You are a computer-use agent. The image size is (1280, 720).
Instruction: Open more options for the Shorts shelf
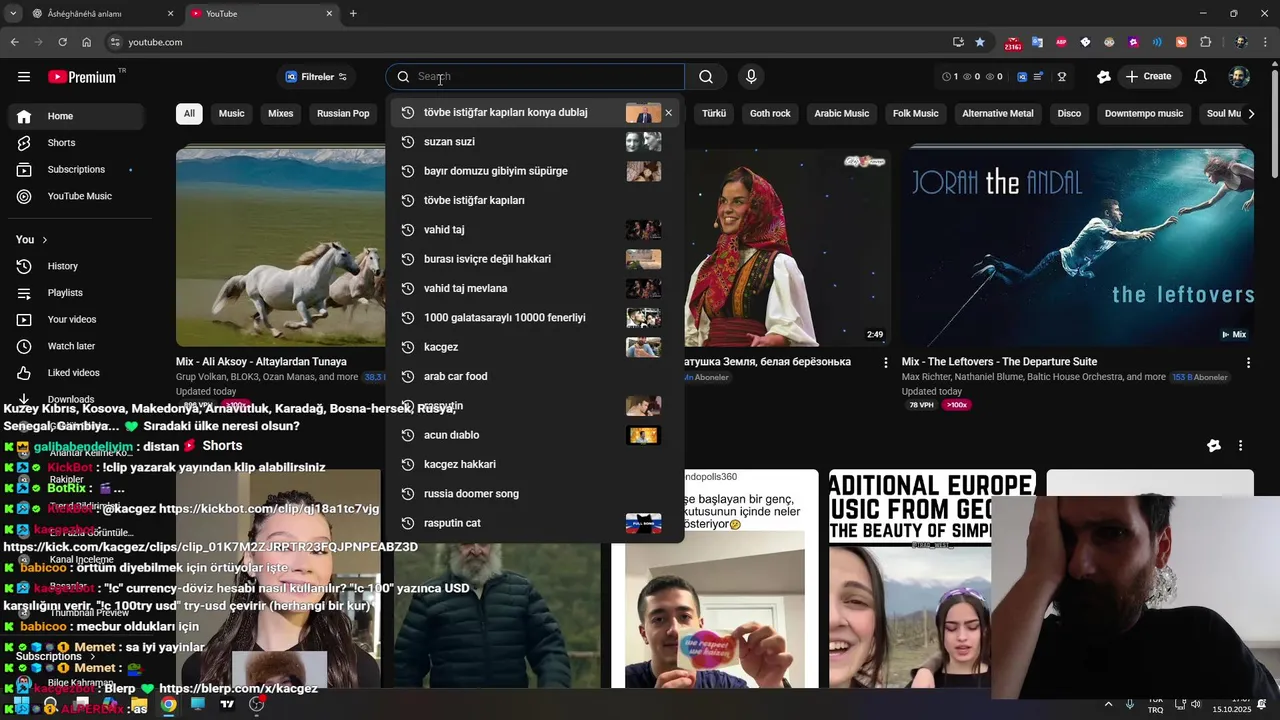click(x=1240, y=446)
